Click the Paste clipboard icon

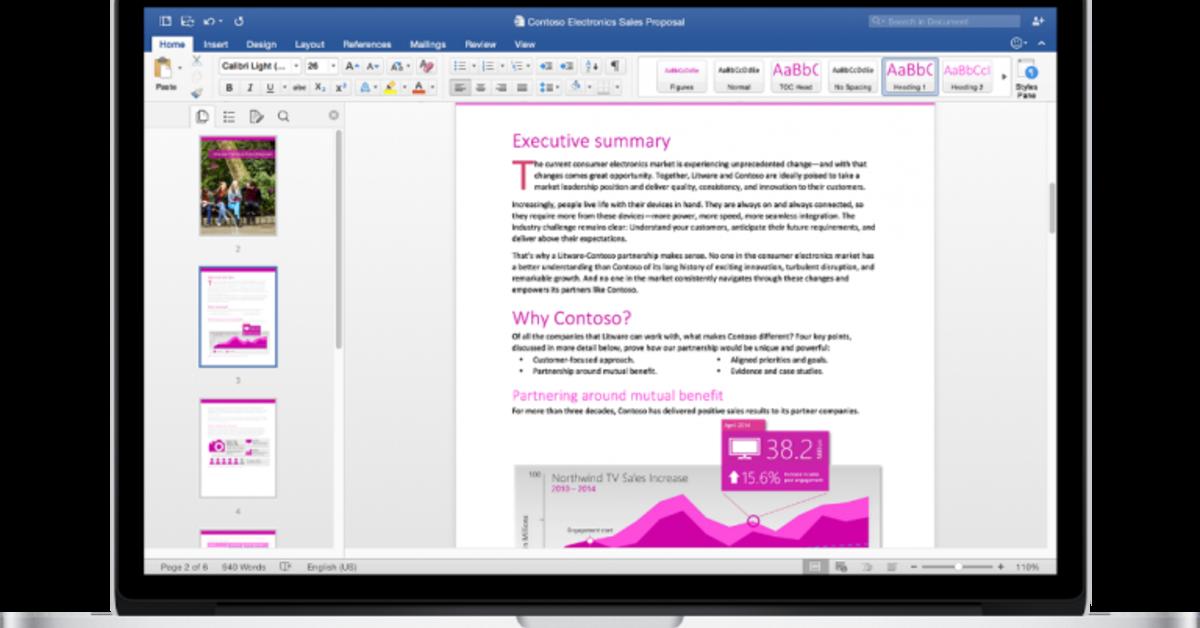(x=164, y=70)
